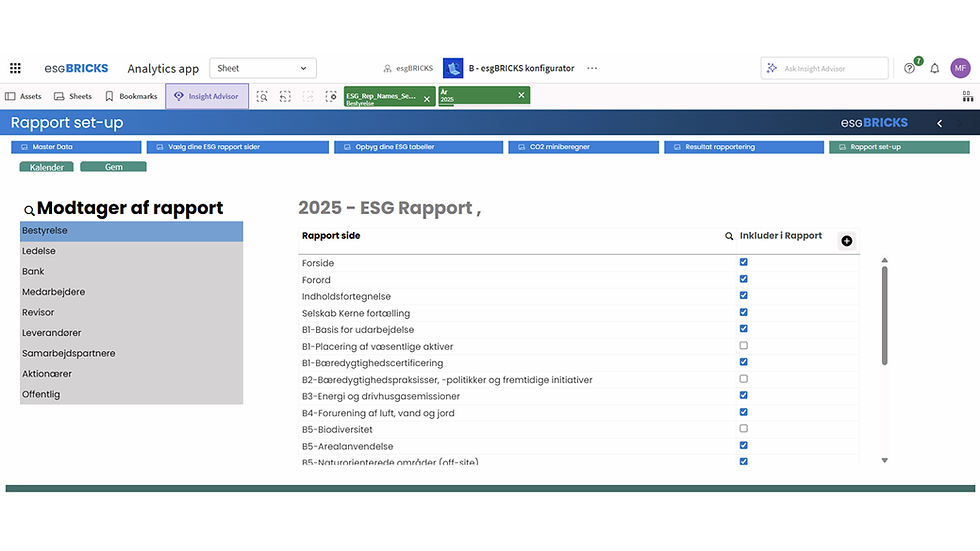
Task: Click the B - esgBRICKS konfigurator app icon
Action: click(x=453, y=68)
